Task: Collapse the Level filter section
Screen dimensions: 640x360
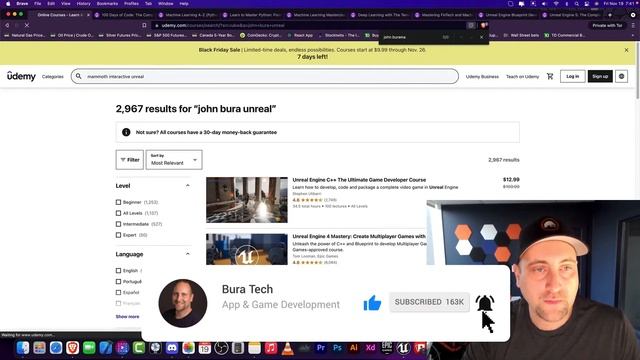Action: 188,186
